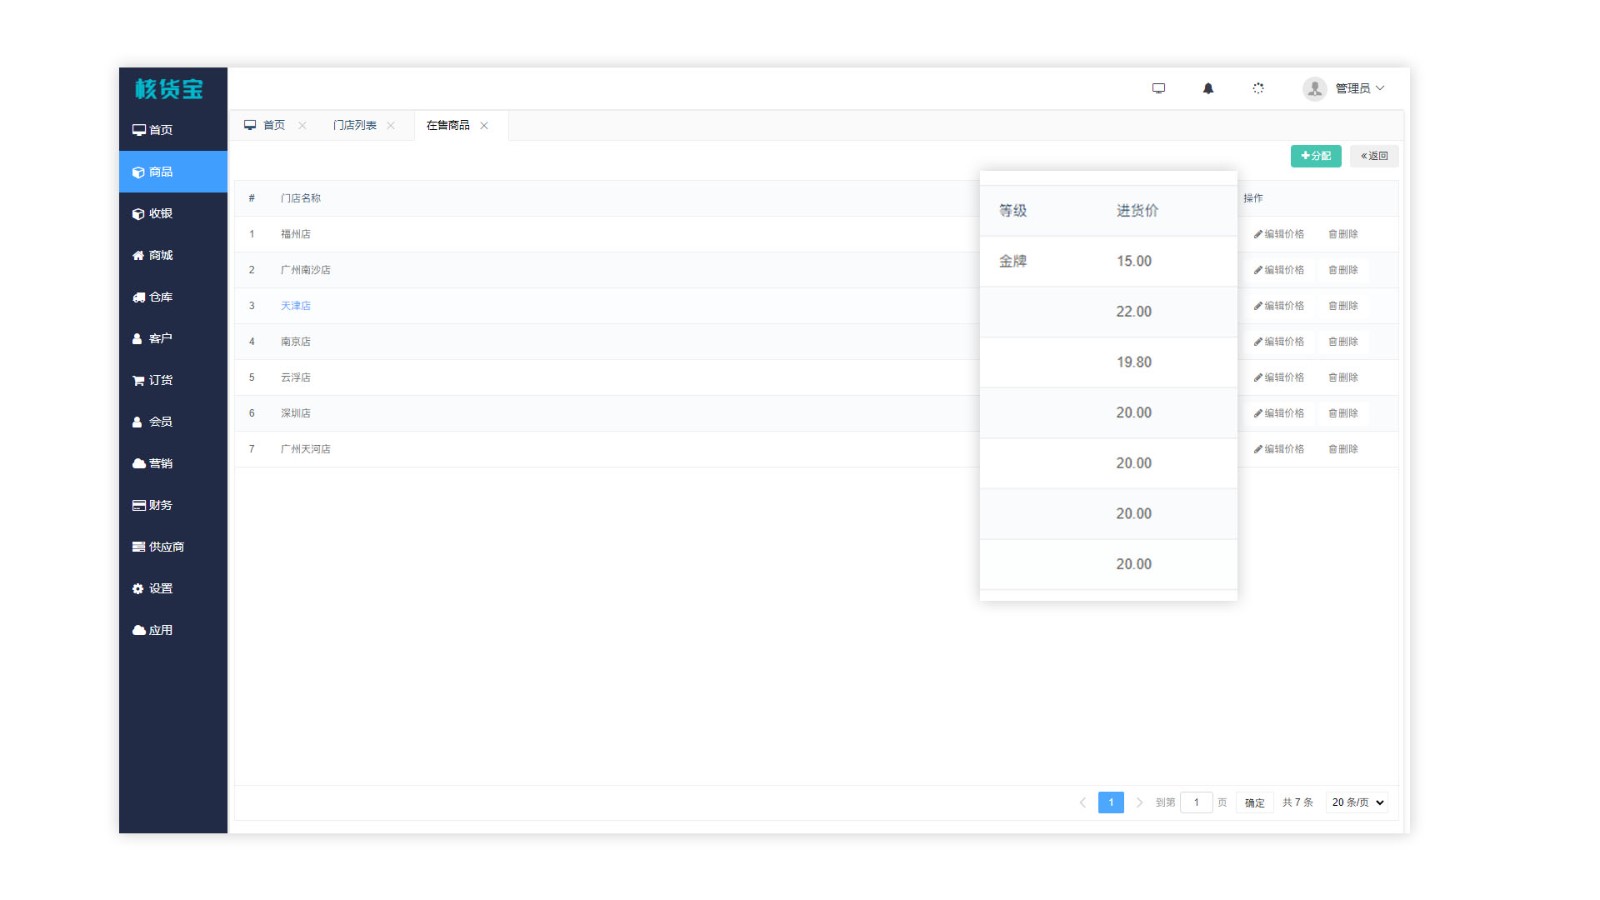Go to the next page arrow

click(1139, 802)
